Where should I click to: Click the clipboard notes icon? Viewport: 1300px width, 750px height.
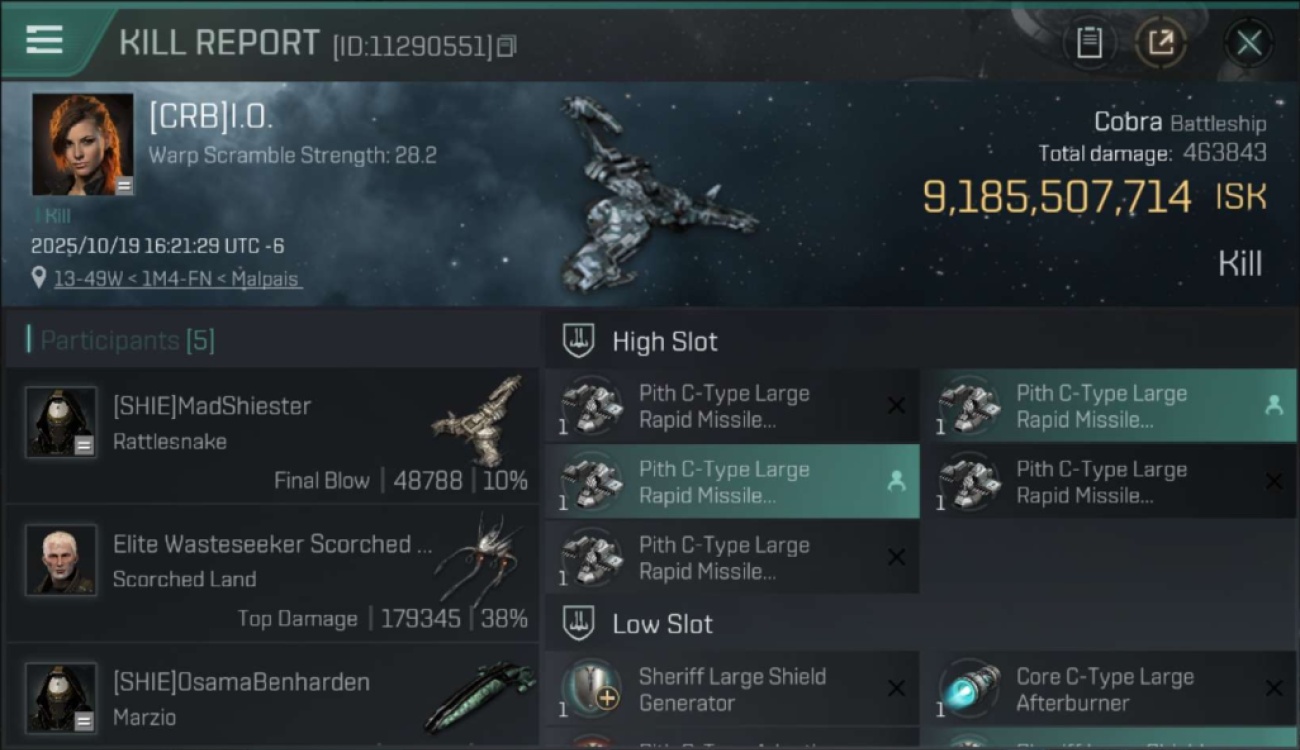click(x=1089, y=43)
